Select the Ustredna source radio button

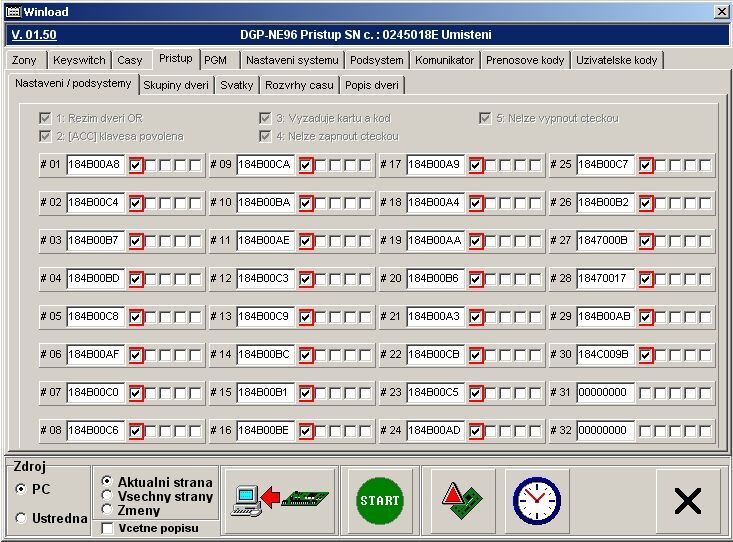pyautogui.click(x=22, y=518)
